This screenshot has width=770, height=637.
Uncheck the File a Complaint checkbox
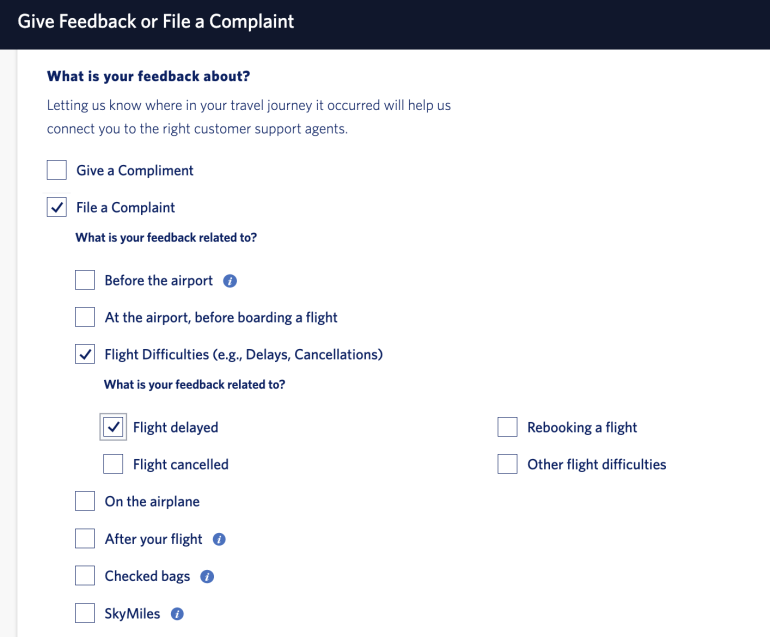57,207
